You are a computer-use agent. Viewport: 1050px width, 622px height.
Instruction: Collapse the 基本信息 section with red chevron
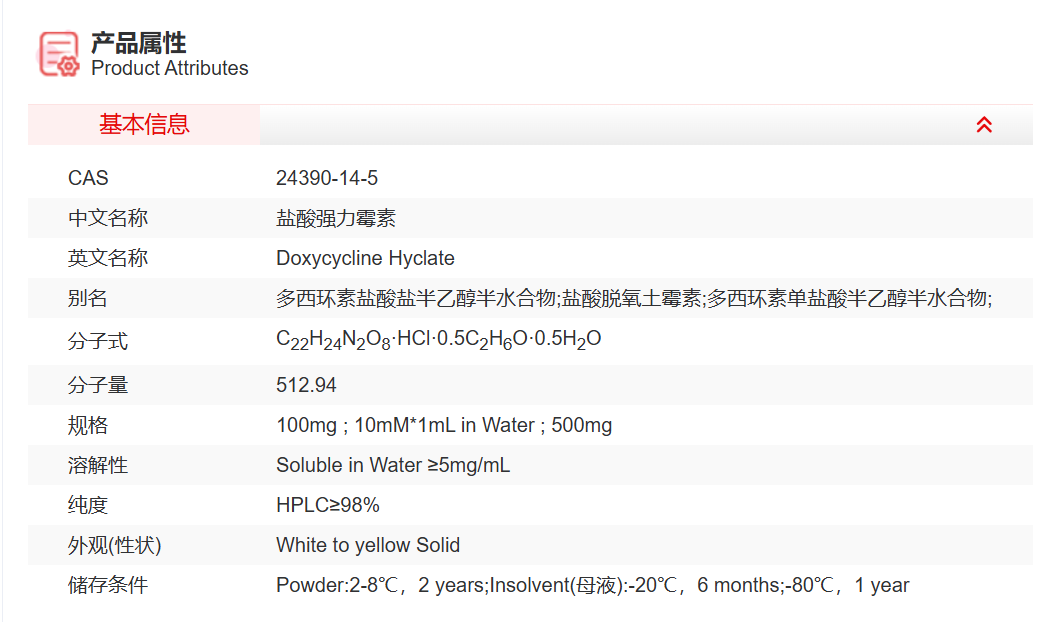(x=984, y=125)
